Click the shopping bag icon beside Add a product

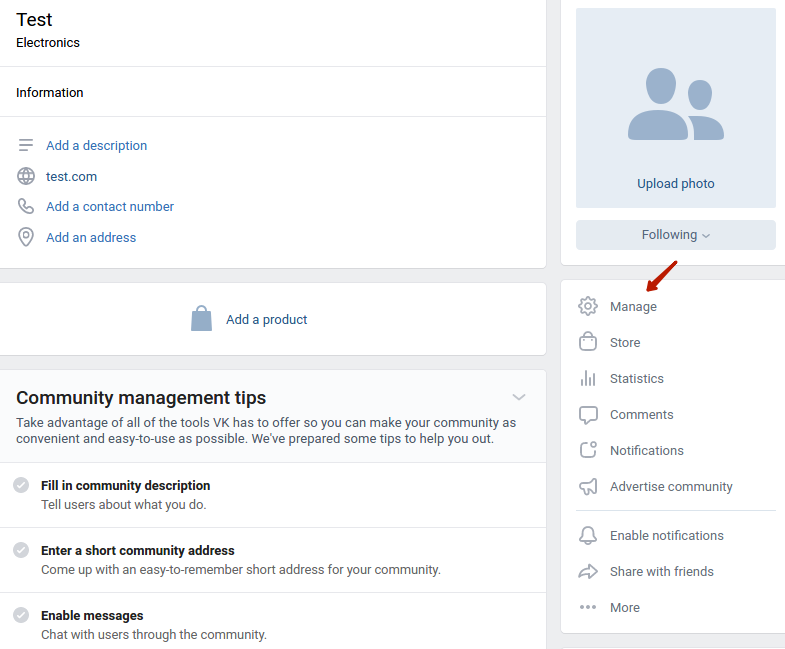tap(201, 318)
